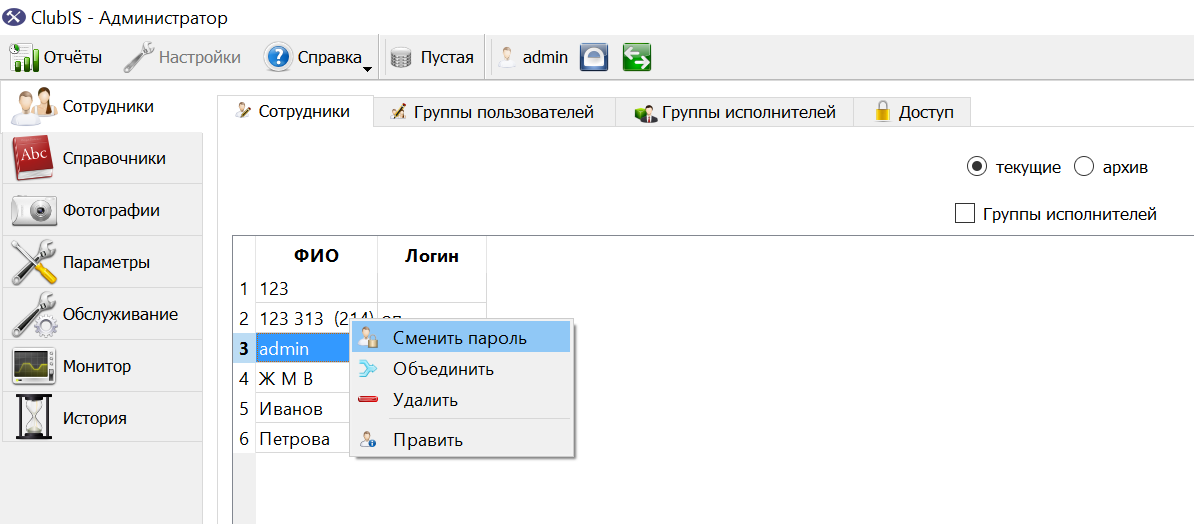Select the employee row 123 313 (214)
The width and height of the screenshot is (1194, 524).
pos(316,318)
